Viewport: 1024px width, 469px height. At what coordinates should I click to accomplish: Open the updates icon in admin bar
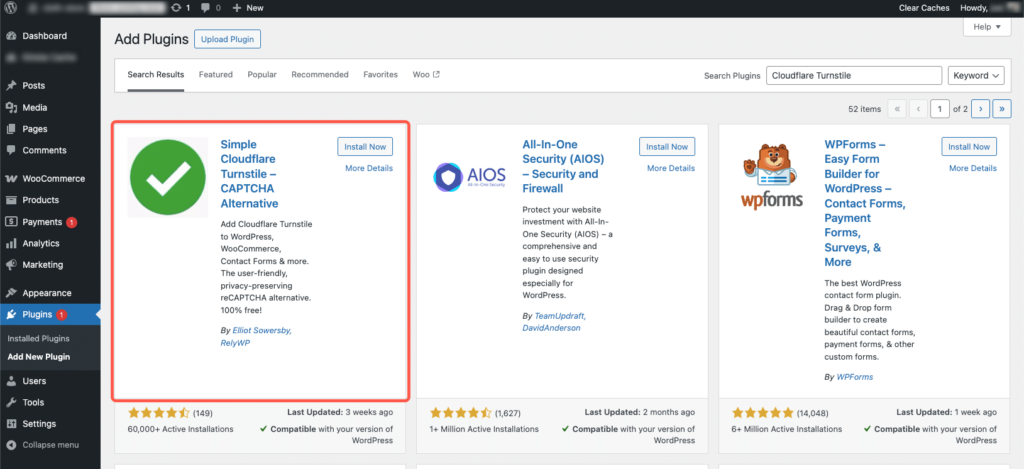178,7
